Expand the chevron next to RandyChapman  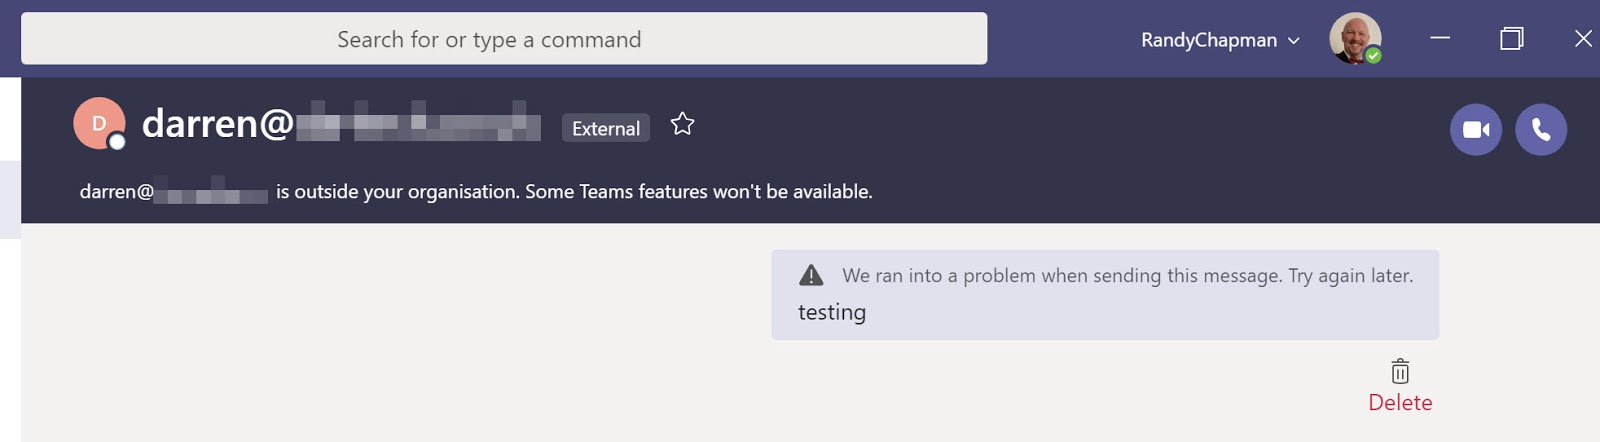pyautogui.click(x=1294, y=41)
